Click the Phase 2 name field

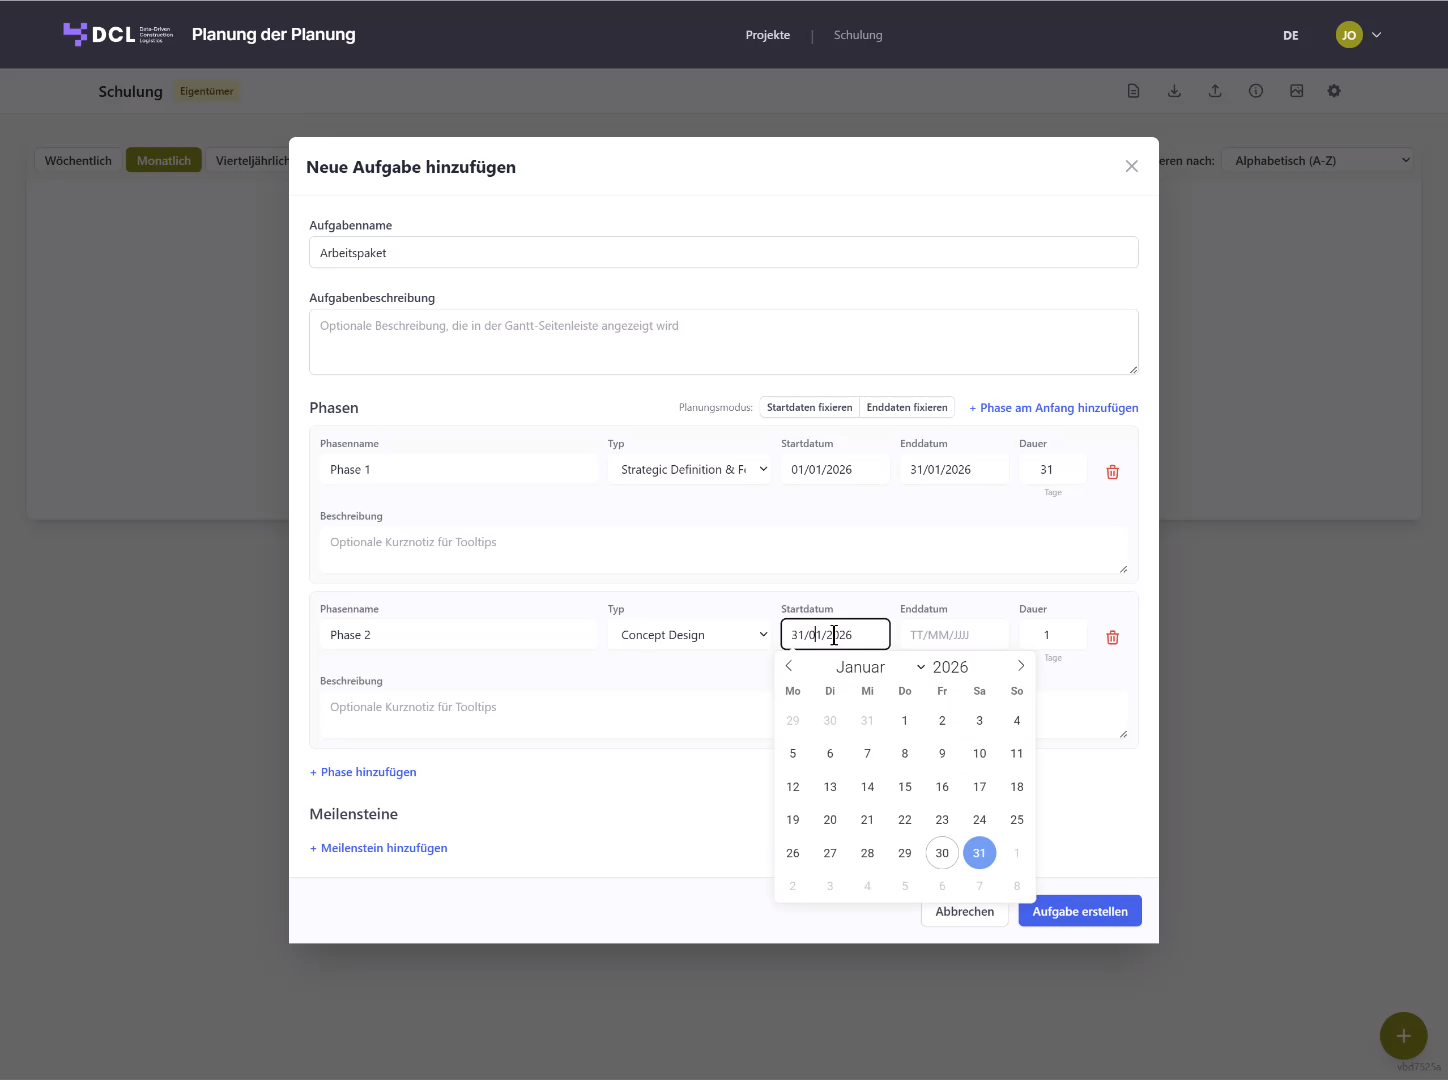click(458, 635)
